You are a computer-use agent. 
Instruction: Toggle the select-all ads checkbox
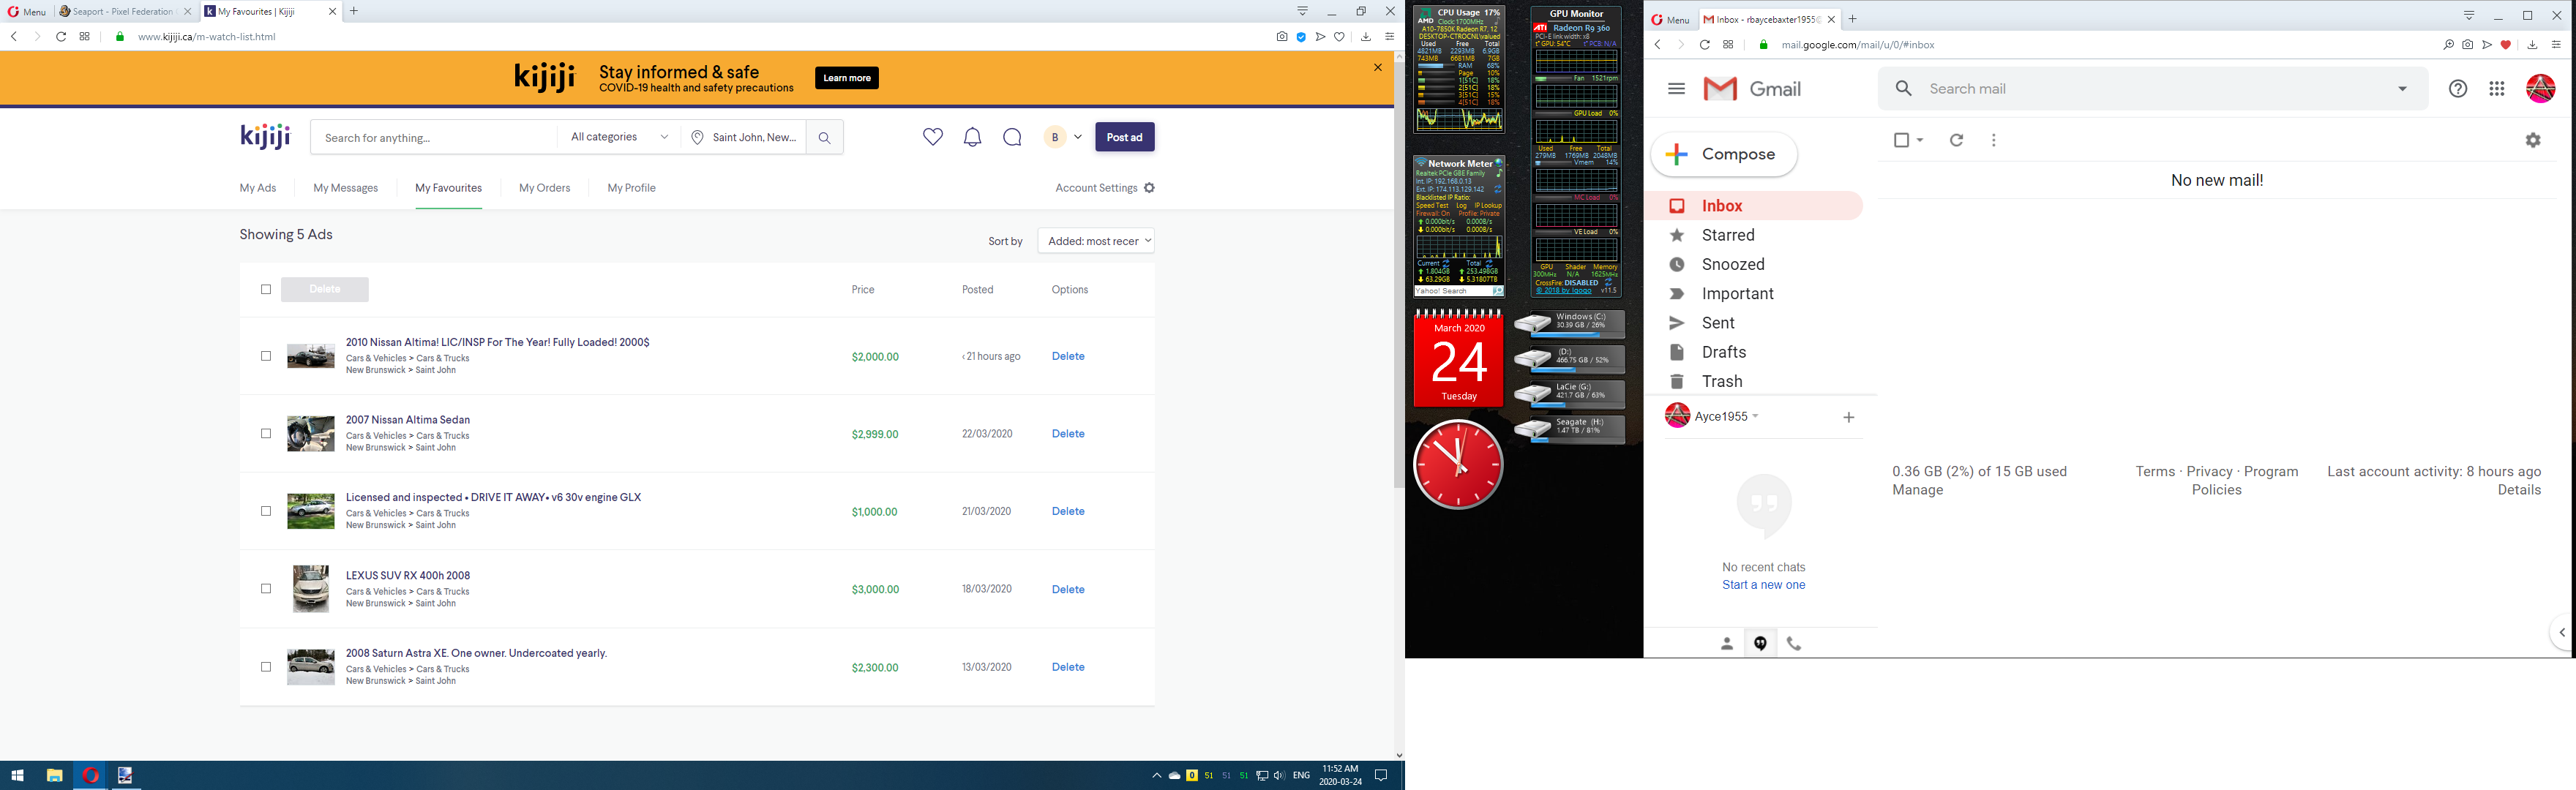pyautogui.click(x=266, y=289)
